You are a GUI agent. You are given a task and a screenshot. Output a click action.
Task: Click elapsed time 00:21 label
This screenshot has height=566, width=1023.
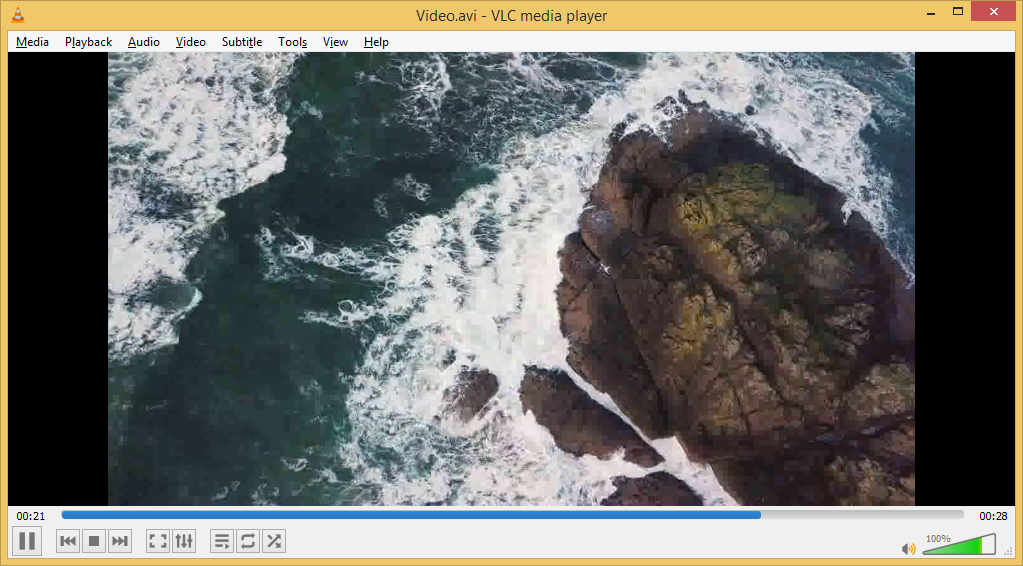pos(31,516)
